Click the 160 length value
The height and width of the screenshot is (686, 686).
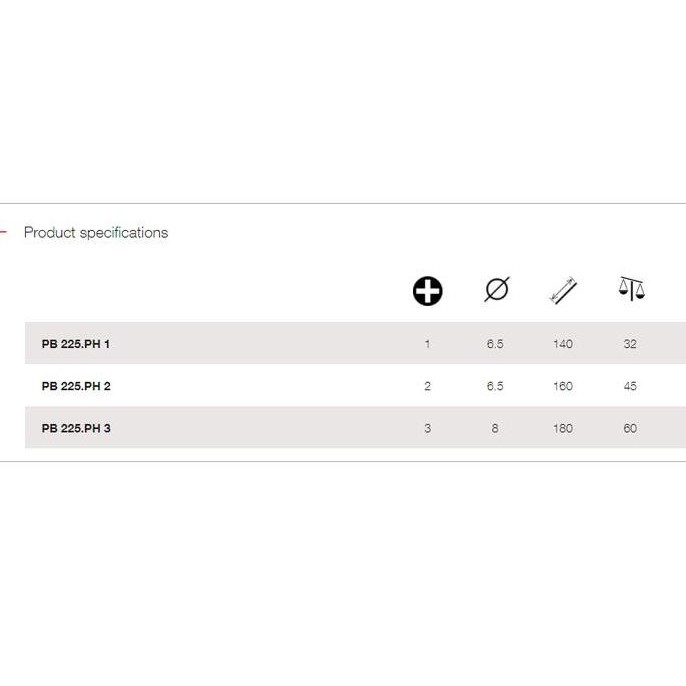click(x=563, y=386)
